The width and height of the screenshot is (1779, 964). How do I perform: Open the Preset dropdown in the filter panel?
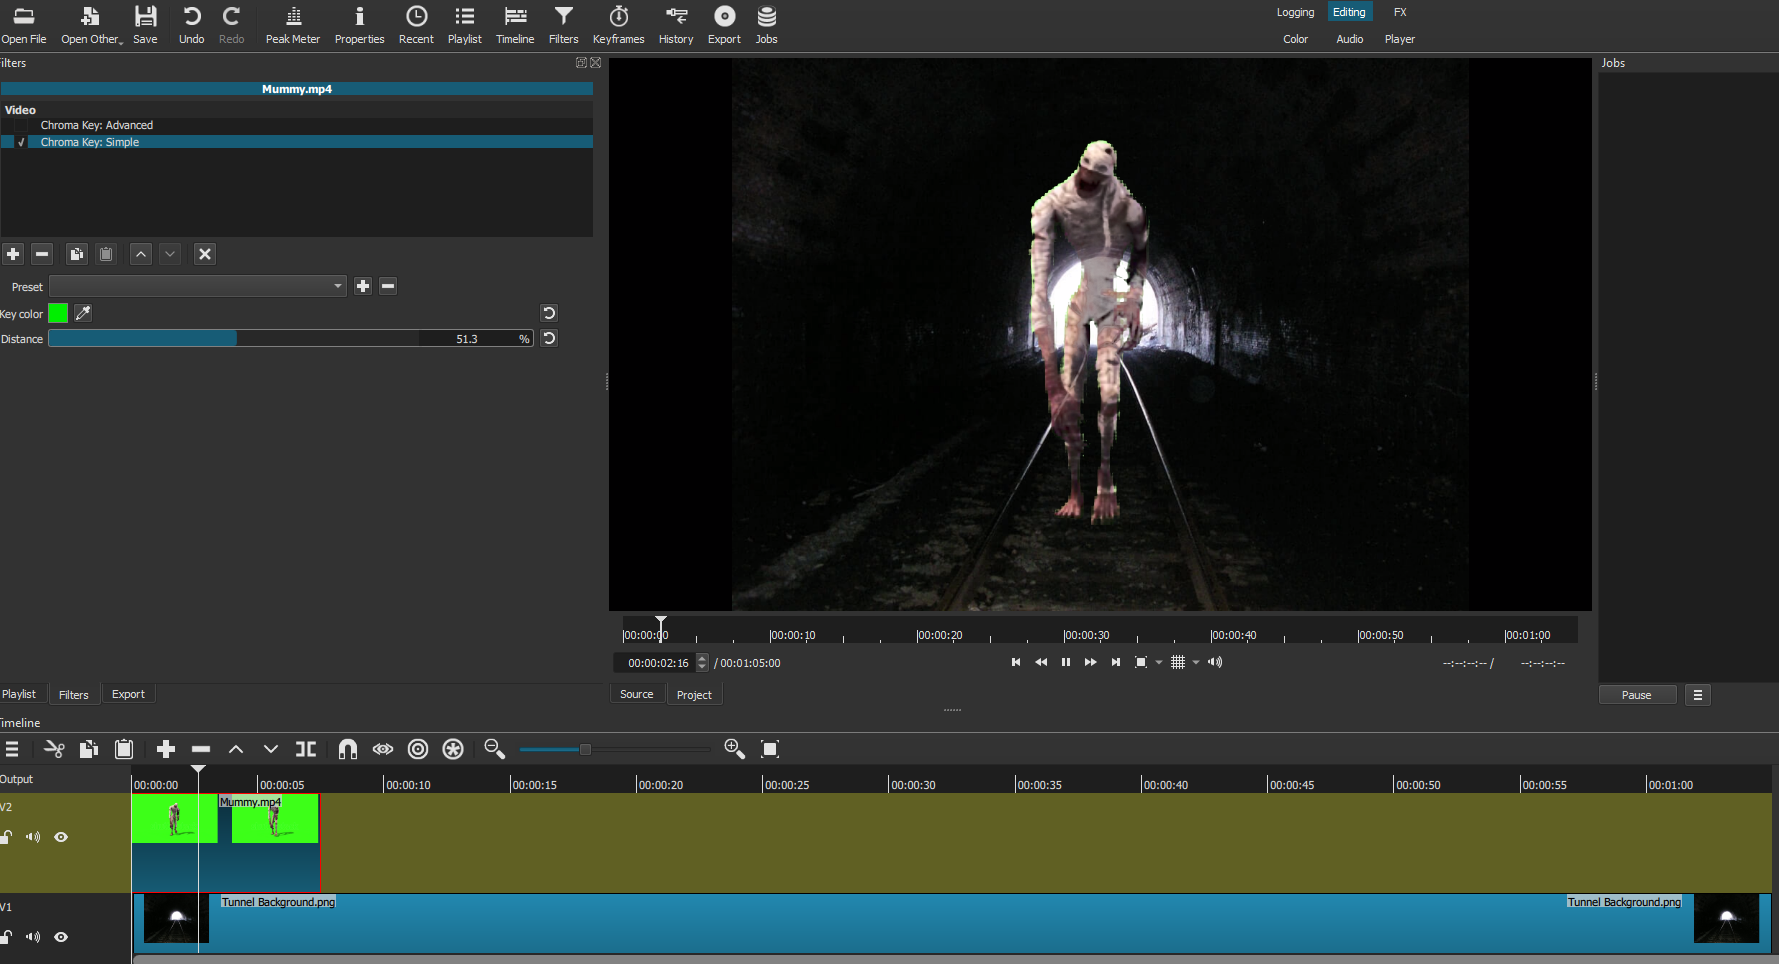[337, 286]
